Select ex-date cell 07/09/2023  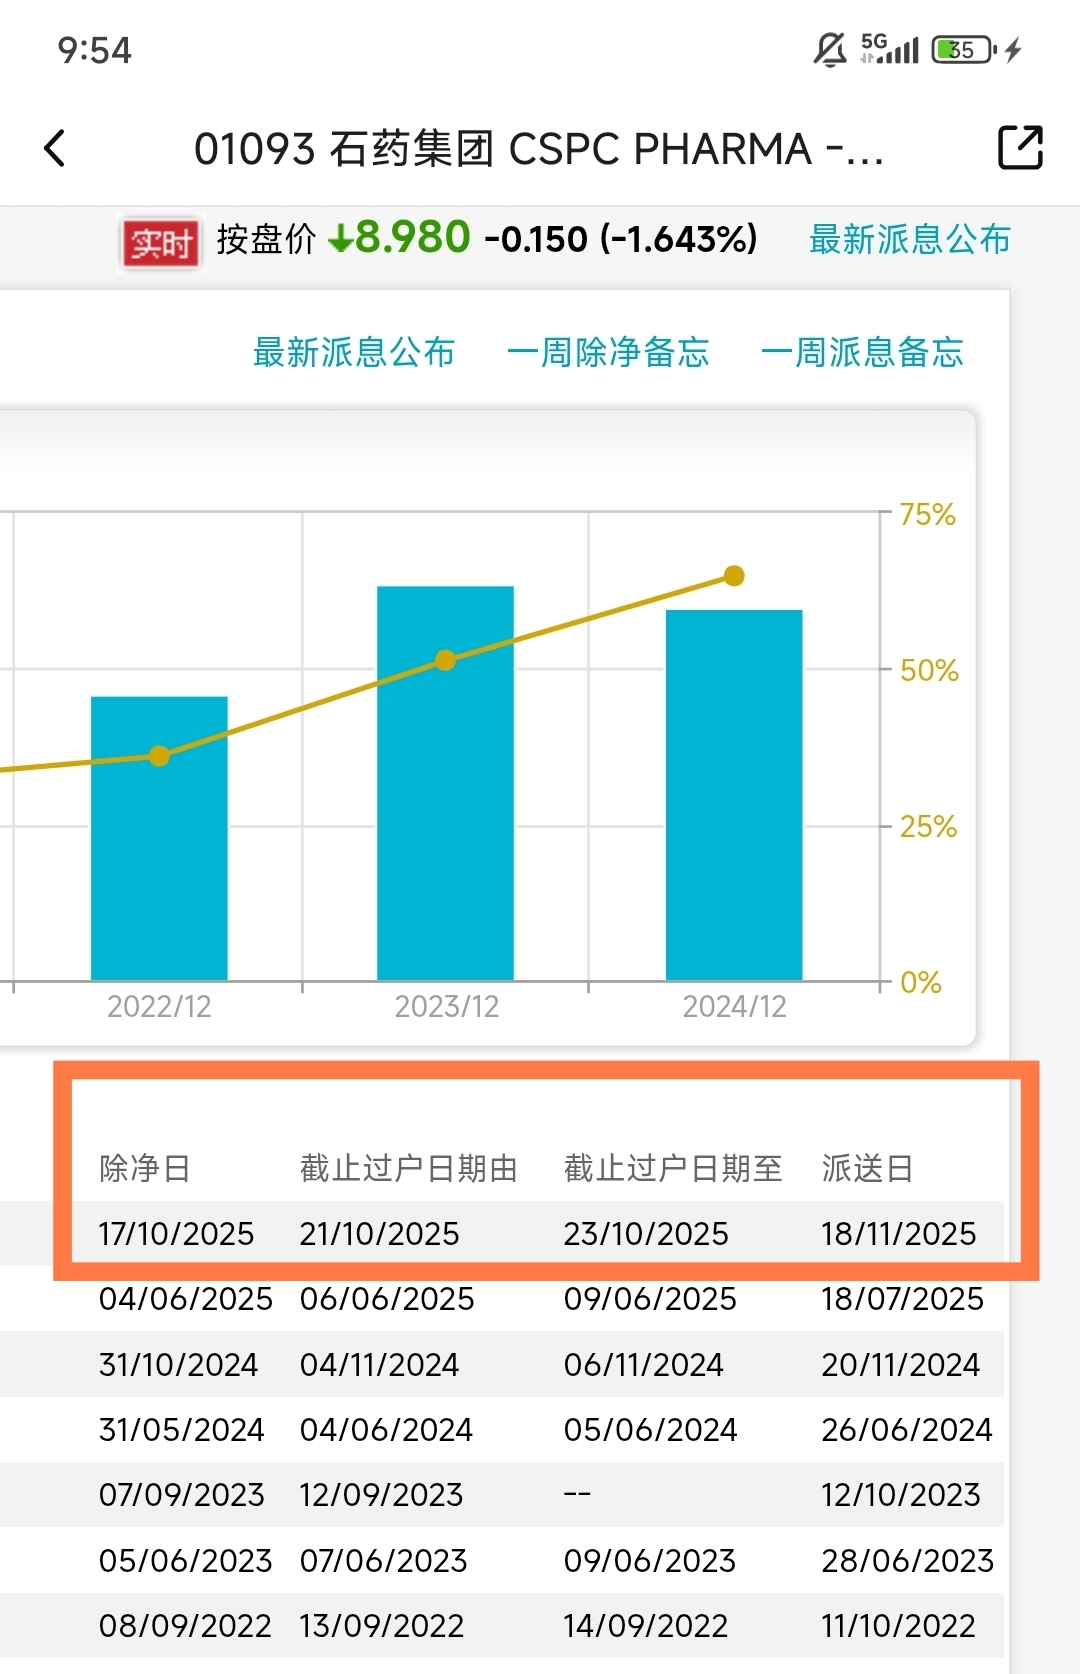(181, 1495)
